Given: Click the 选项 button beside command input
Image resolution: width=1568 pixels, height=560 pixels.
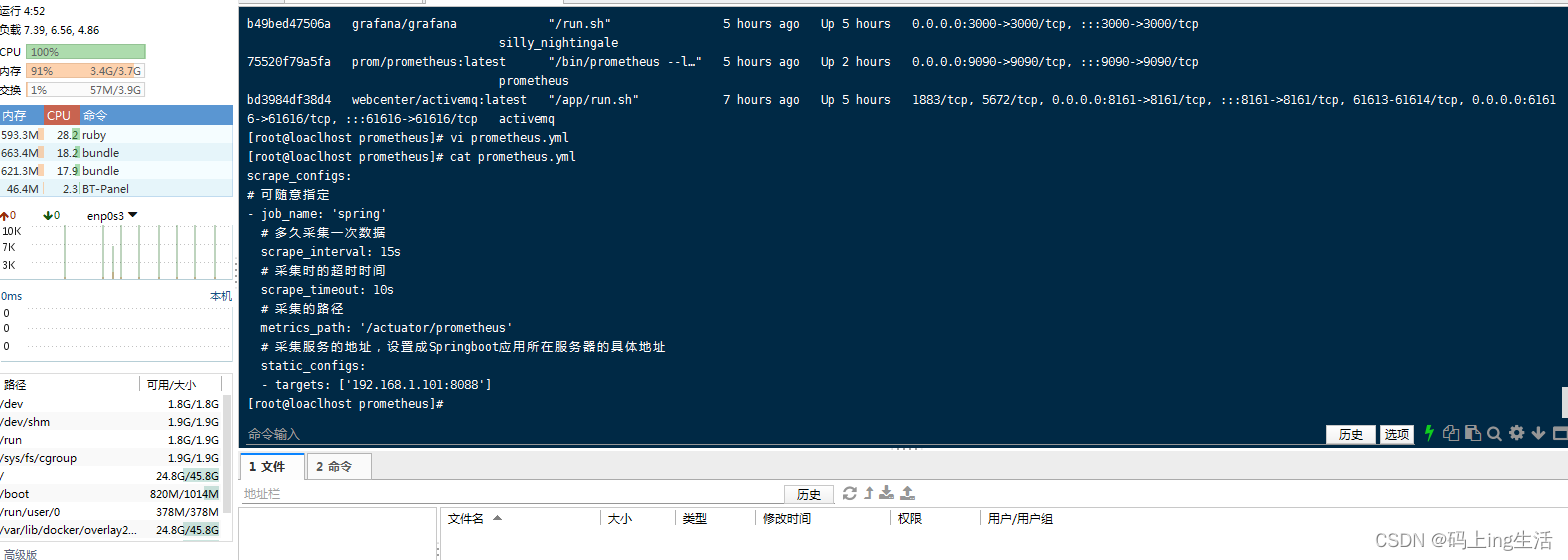Looking at the screenshot, I should pyautogui.click(x=1397, y=434).
